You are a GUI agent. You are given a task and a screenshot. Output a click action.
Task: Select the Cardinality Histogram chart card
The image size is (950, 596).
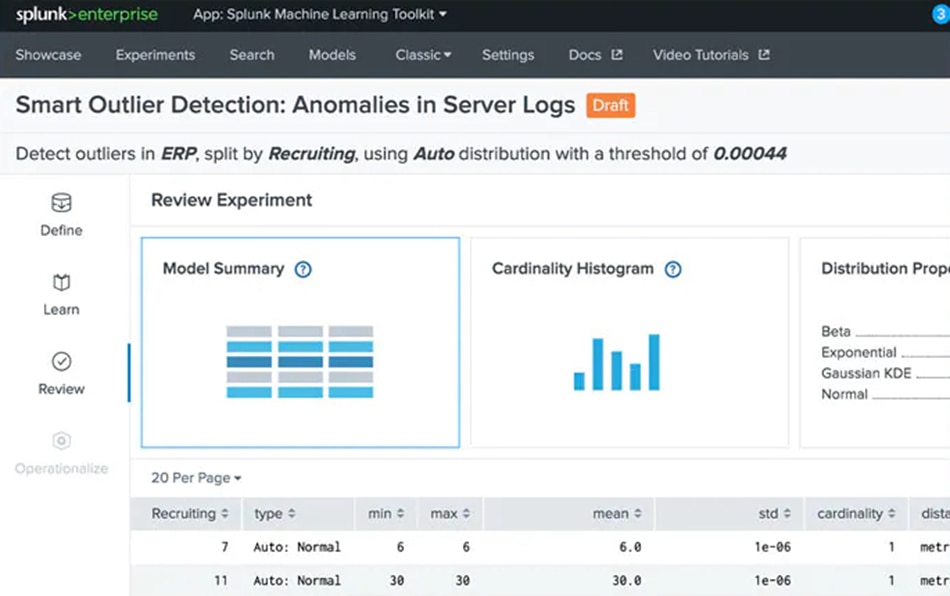click(x=629, y=342)
